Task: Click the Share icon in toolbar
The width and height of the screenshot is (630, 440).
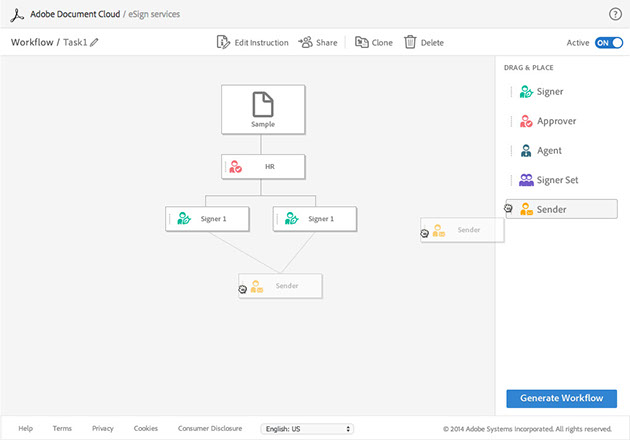Action: (305, 43)
